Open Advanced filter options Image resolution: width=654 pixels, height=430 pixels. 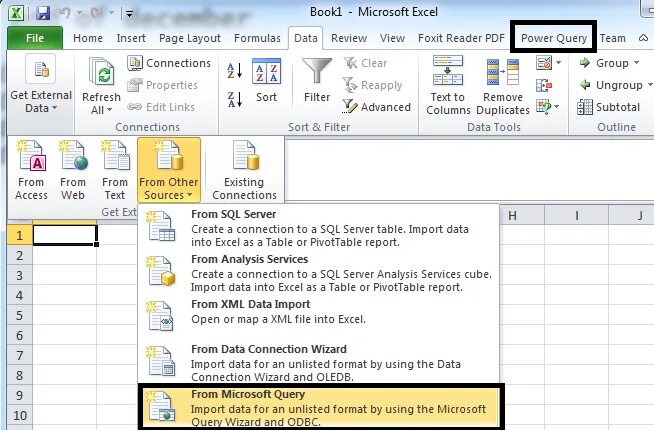pos(376,107)
